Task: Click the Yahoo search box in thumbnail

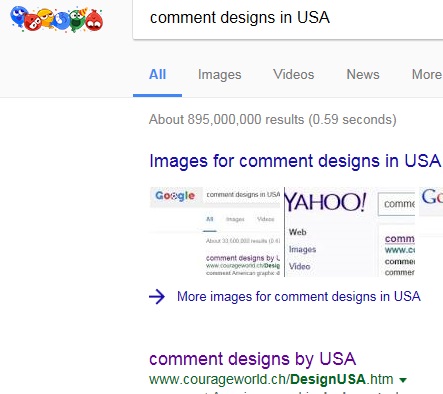Action: tap(397, 204)
